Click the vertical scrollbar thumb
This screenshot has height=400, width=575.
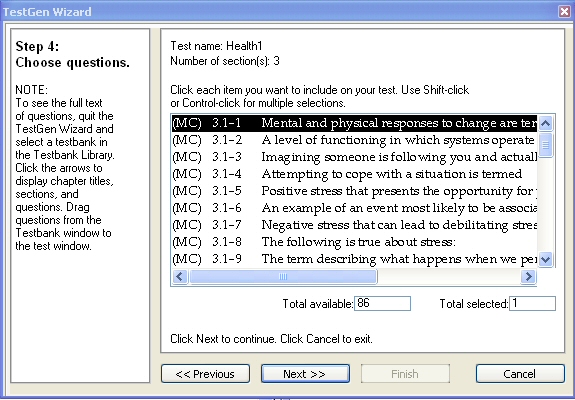546,145
